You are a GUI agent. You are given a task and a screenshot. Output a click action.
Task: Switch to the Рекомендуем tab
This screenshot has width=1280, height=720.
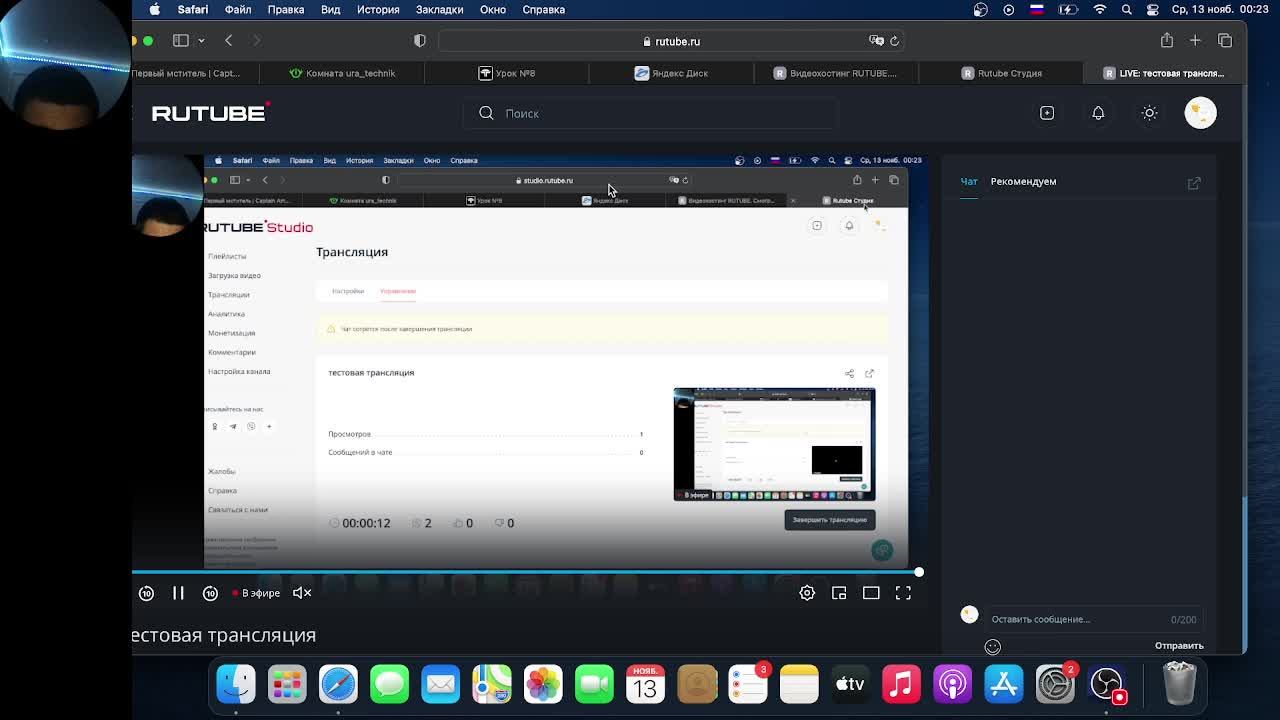click(1023, 181)
